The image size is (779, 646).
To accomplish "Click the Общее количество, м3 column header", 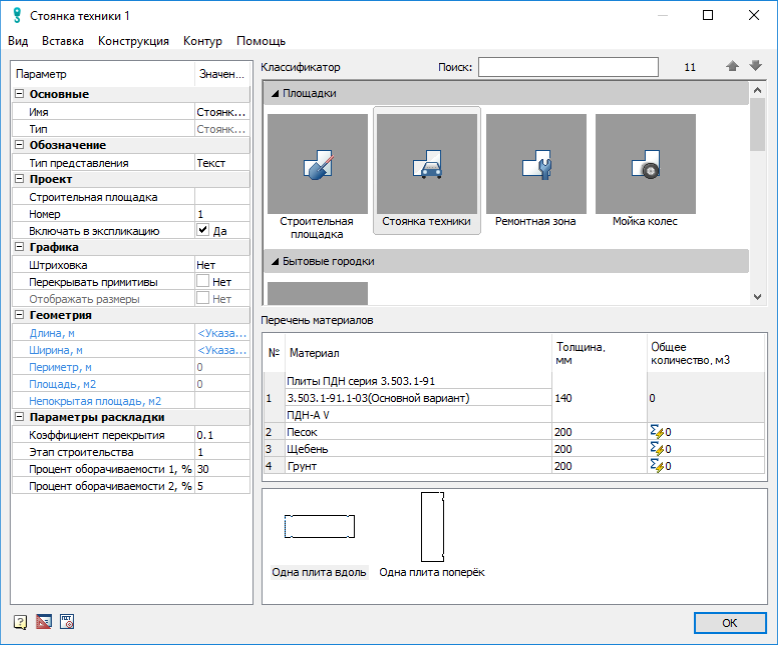I will click(706, 353).
